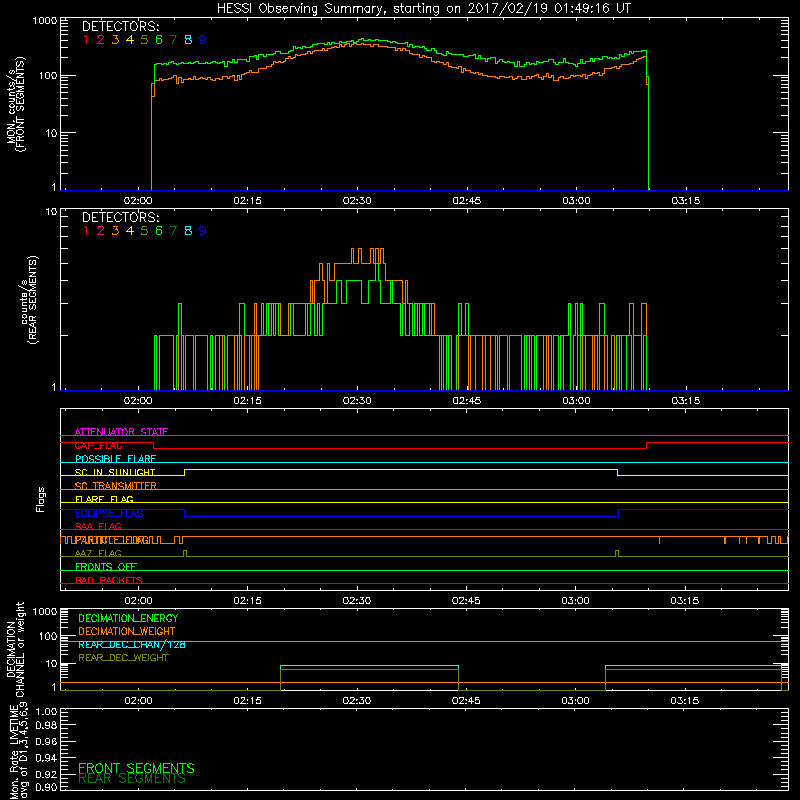Click the 1000 y-axis value on front segments plot
Screen dimensions: 800x800
point(45,21)
